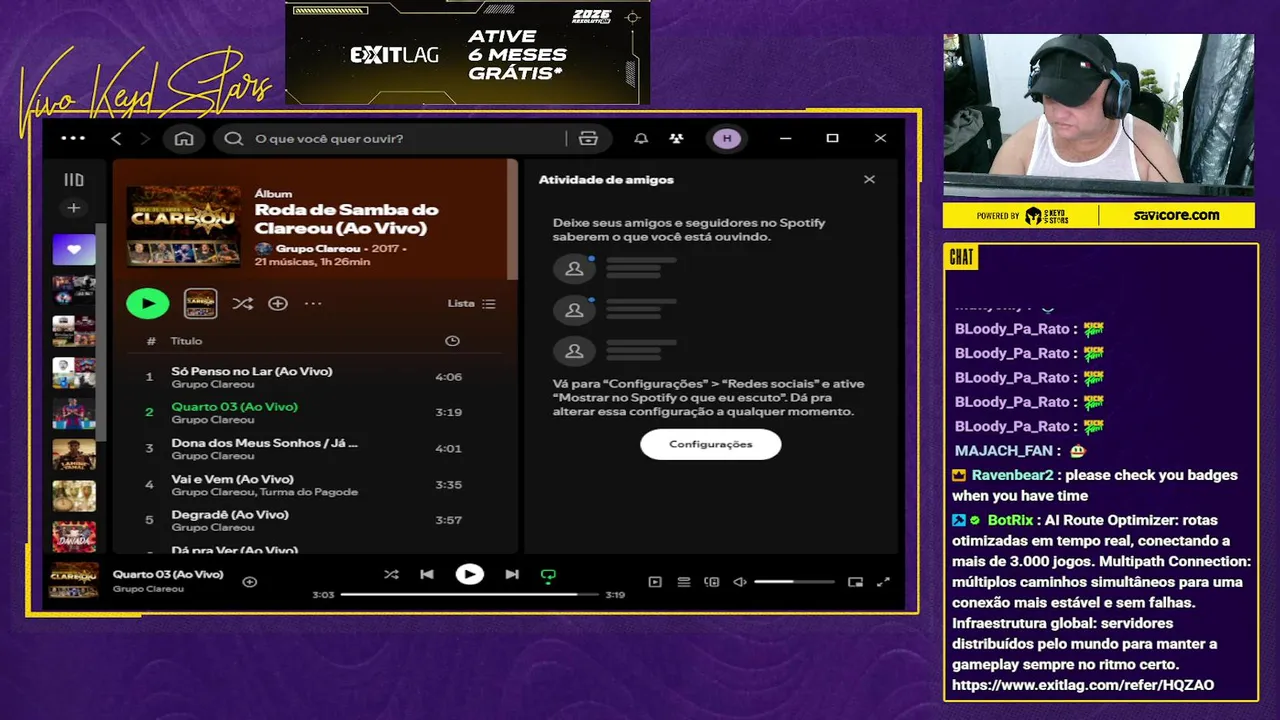Sort by the Título column header
The width and height of the screenshot is (1280, 720).
(x=187, y=341)
